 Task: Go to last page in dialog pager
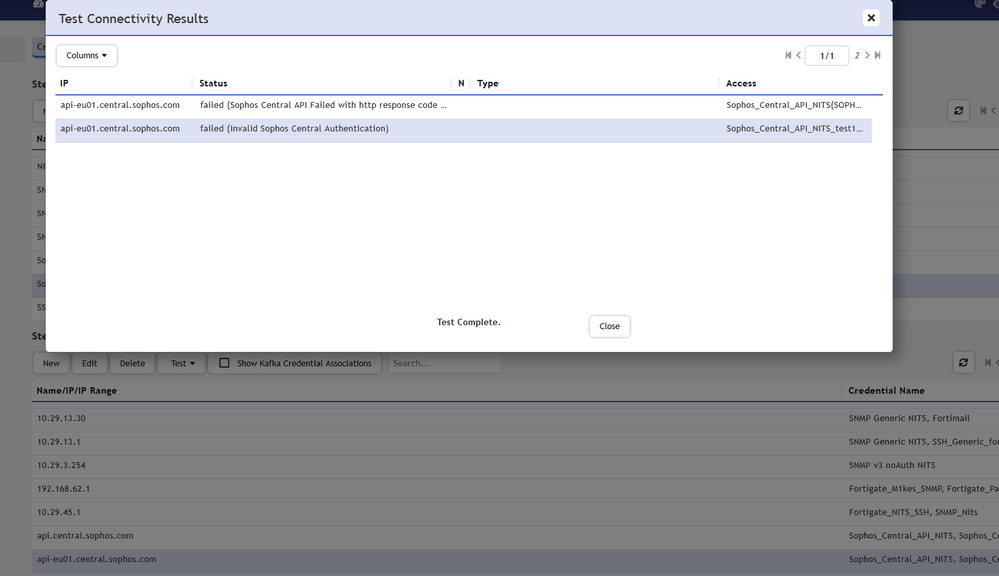pyautogui.click(x=877, y=55)
